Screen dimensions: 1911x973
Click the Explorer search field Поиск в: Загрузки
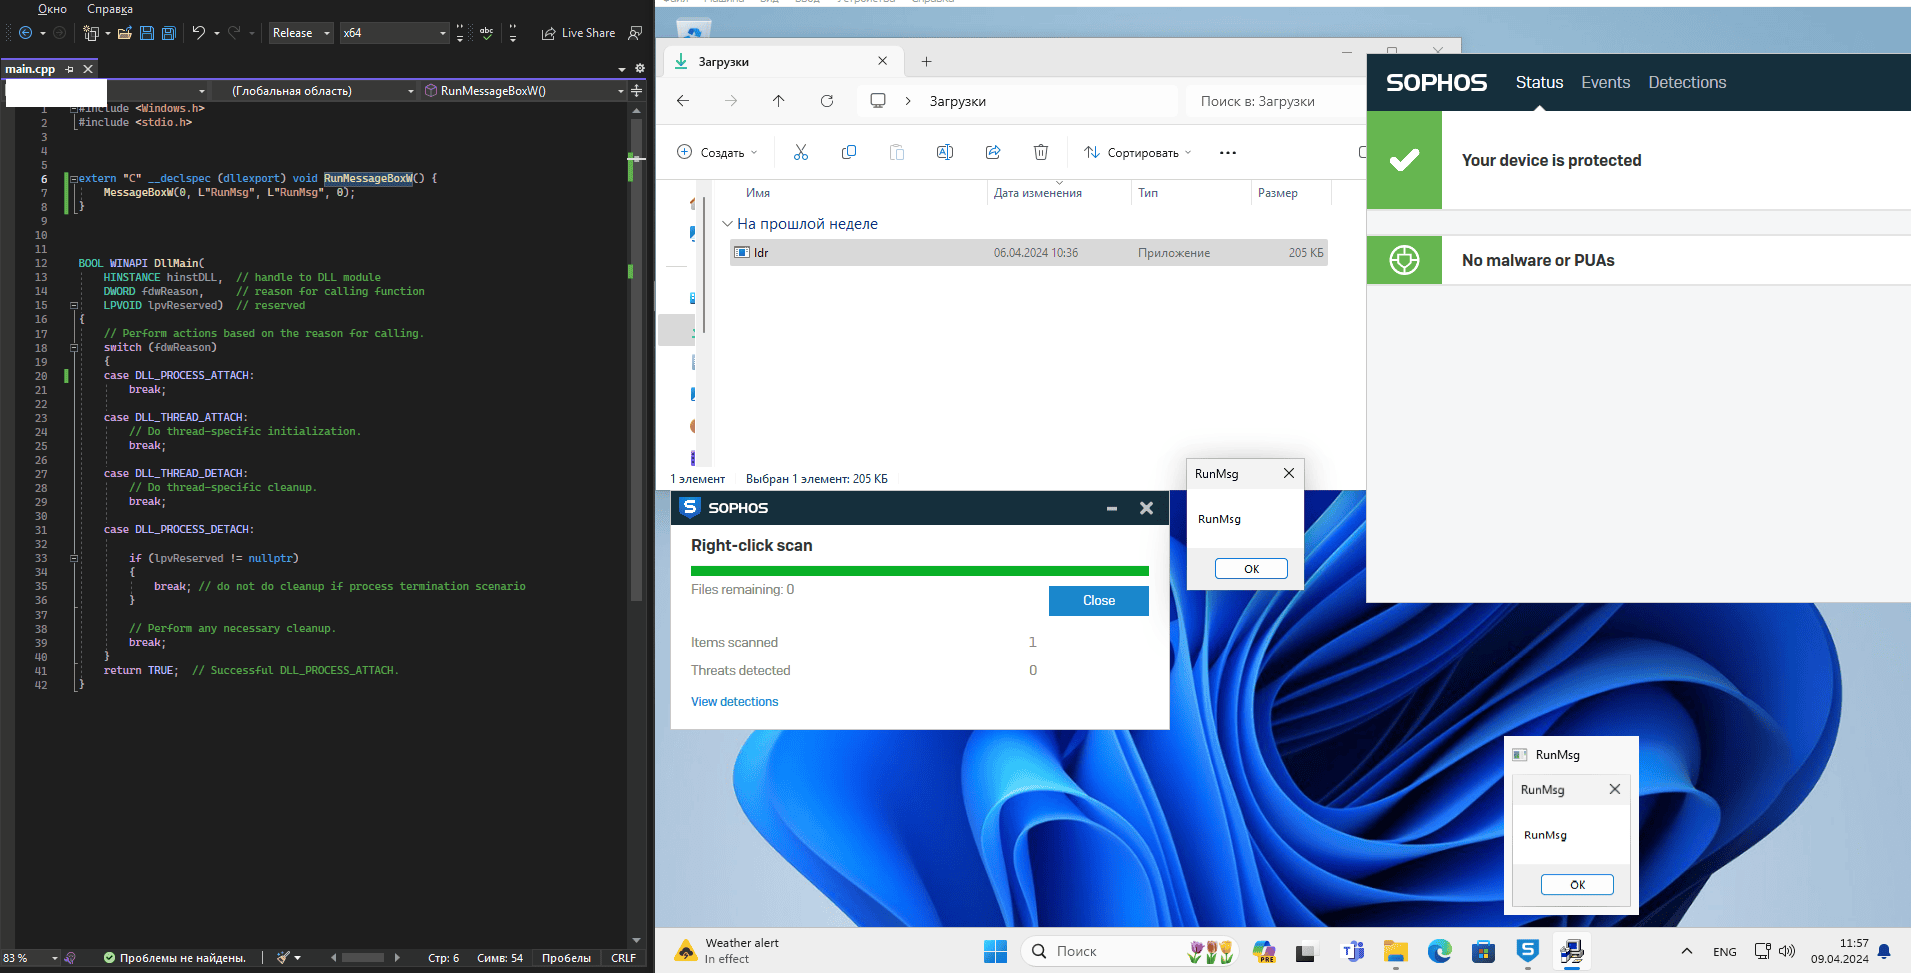click(1275, 101)
